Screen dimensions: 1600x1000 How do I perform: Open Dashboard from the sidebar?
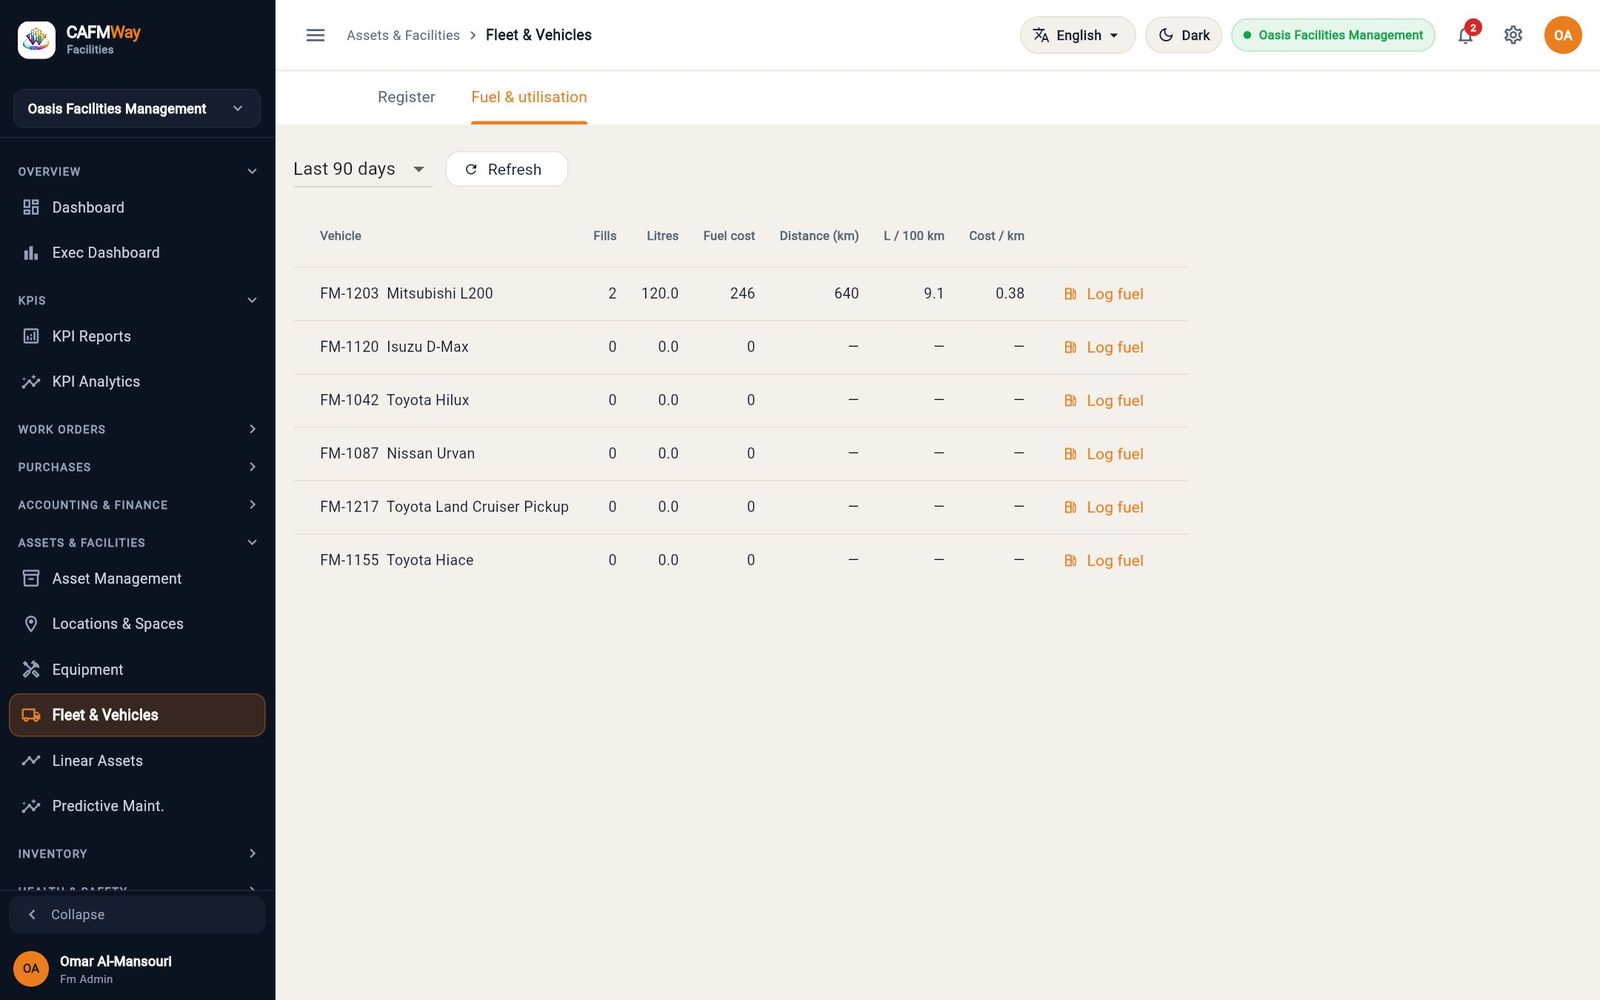pos(137,207)
